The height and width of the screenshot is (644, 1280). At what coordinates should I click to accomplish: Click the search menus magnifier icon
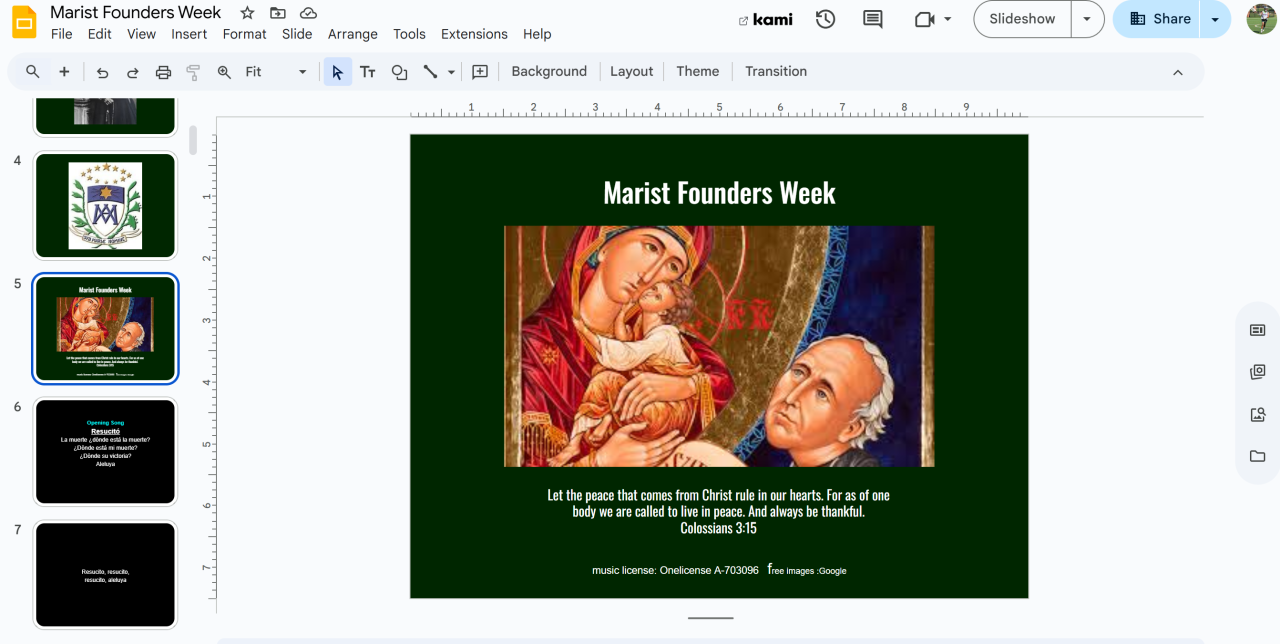point(33,71)
